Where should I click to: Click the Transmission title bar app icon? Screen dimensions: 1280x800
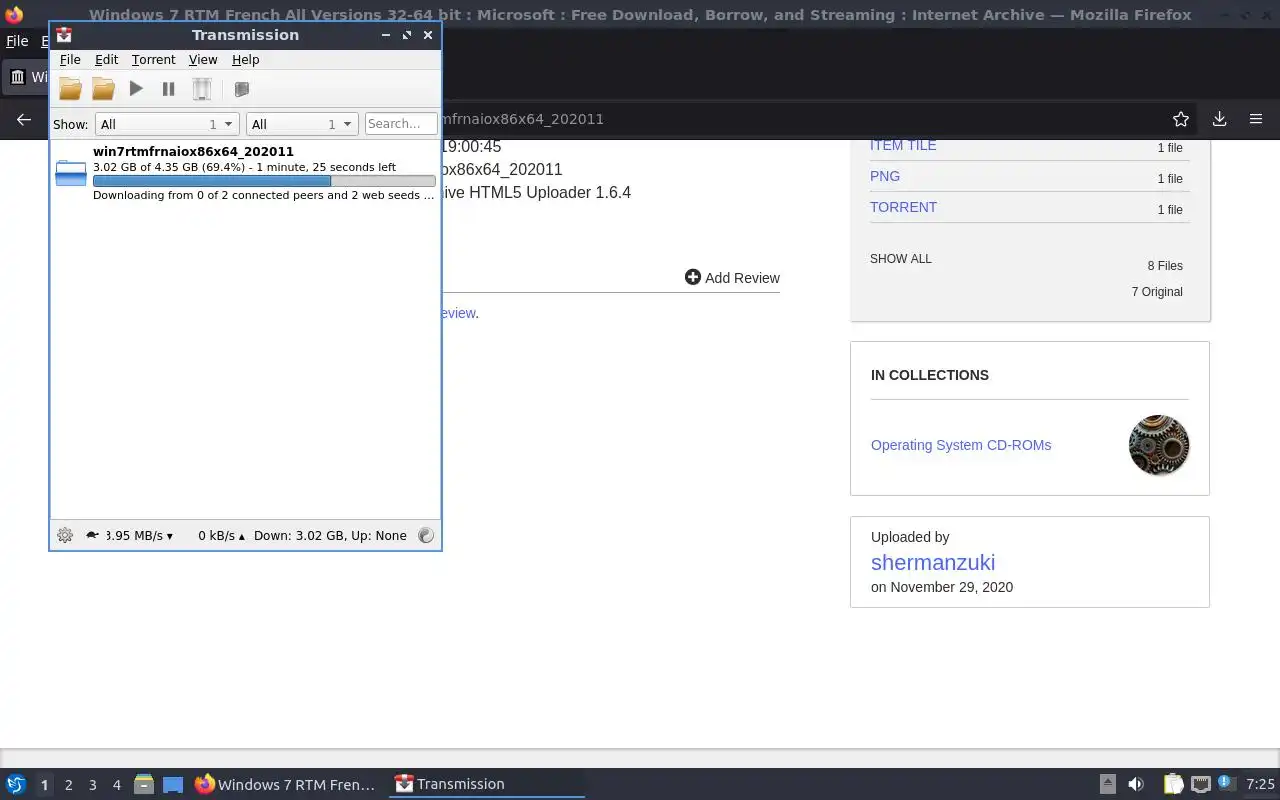(64, 35)
